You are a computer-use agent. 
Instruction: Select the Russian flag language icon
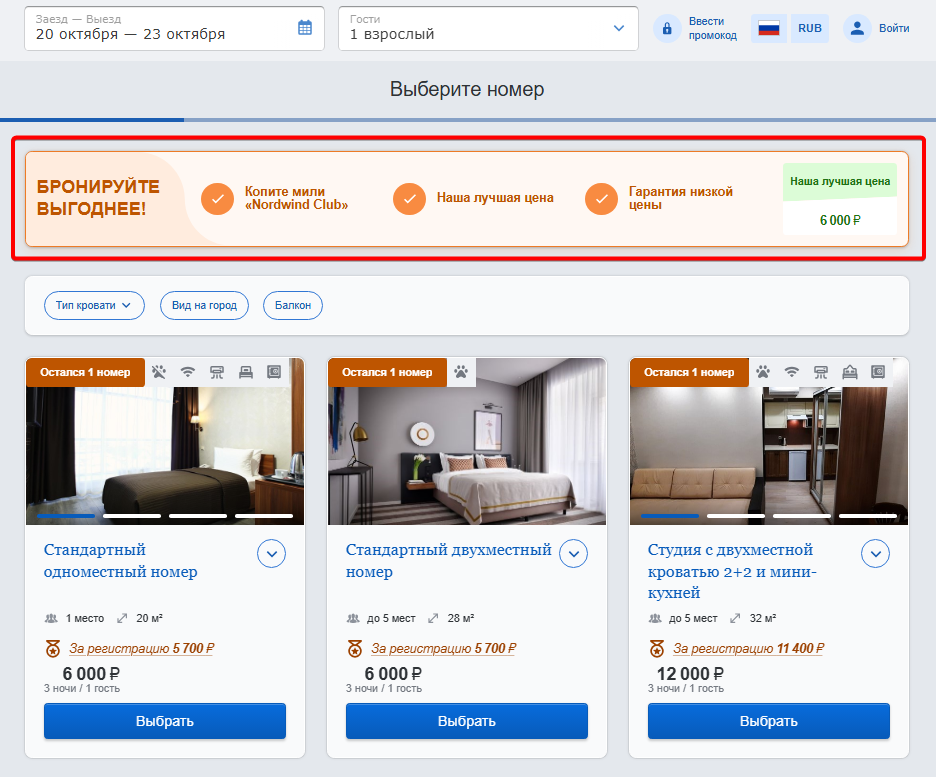pos(768,28)
